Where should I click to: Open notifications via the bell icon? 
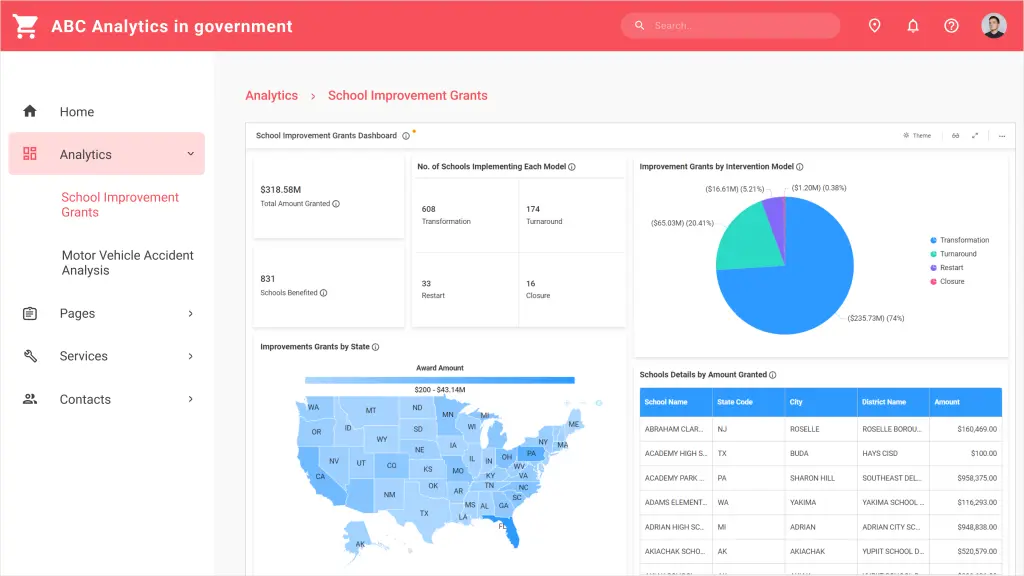[x=913, y=25]
